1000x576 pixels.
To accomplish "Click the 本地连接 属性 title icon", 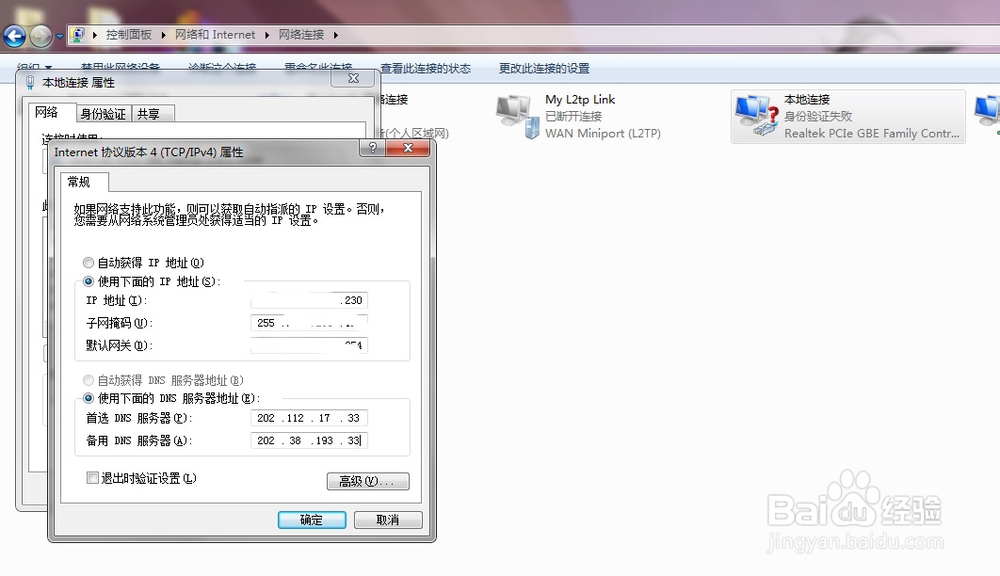I will click(29, 82).
